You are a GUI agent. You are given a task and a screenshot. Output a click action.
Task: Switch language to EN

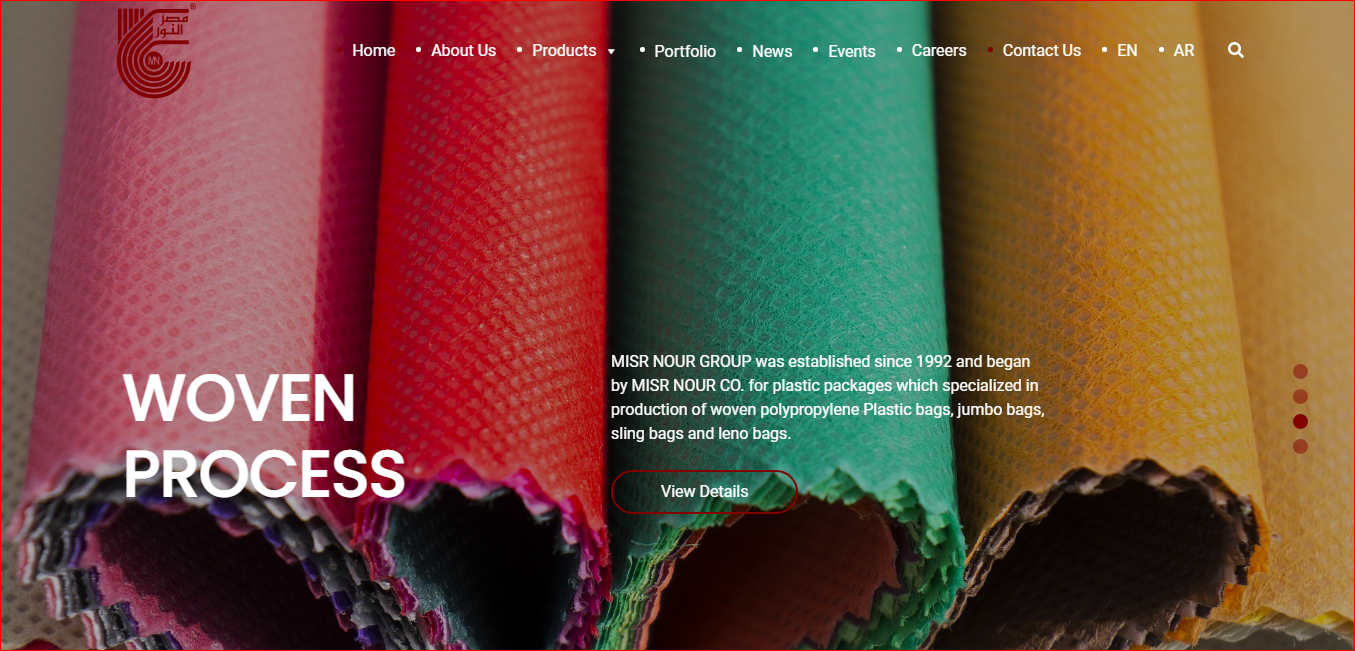[1127, 50]
